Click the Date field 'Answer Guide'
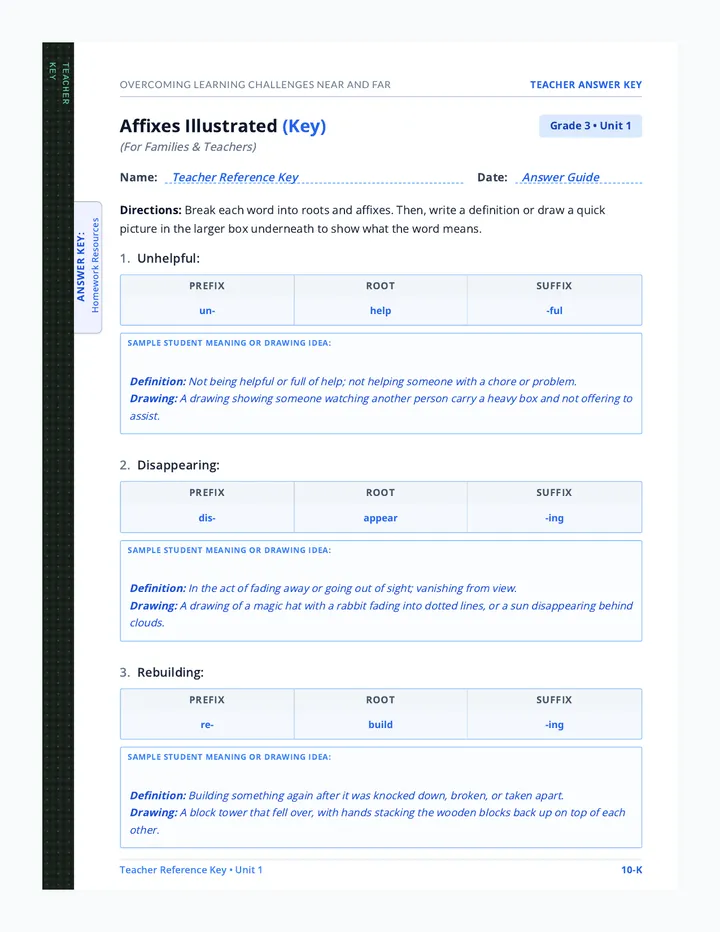720x932 pixels. (578, 177)
